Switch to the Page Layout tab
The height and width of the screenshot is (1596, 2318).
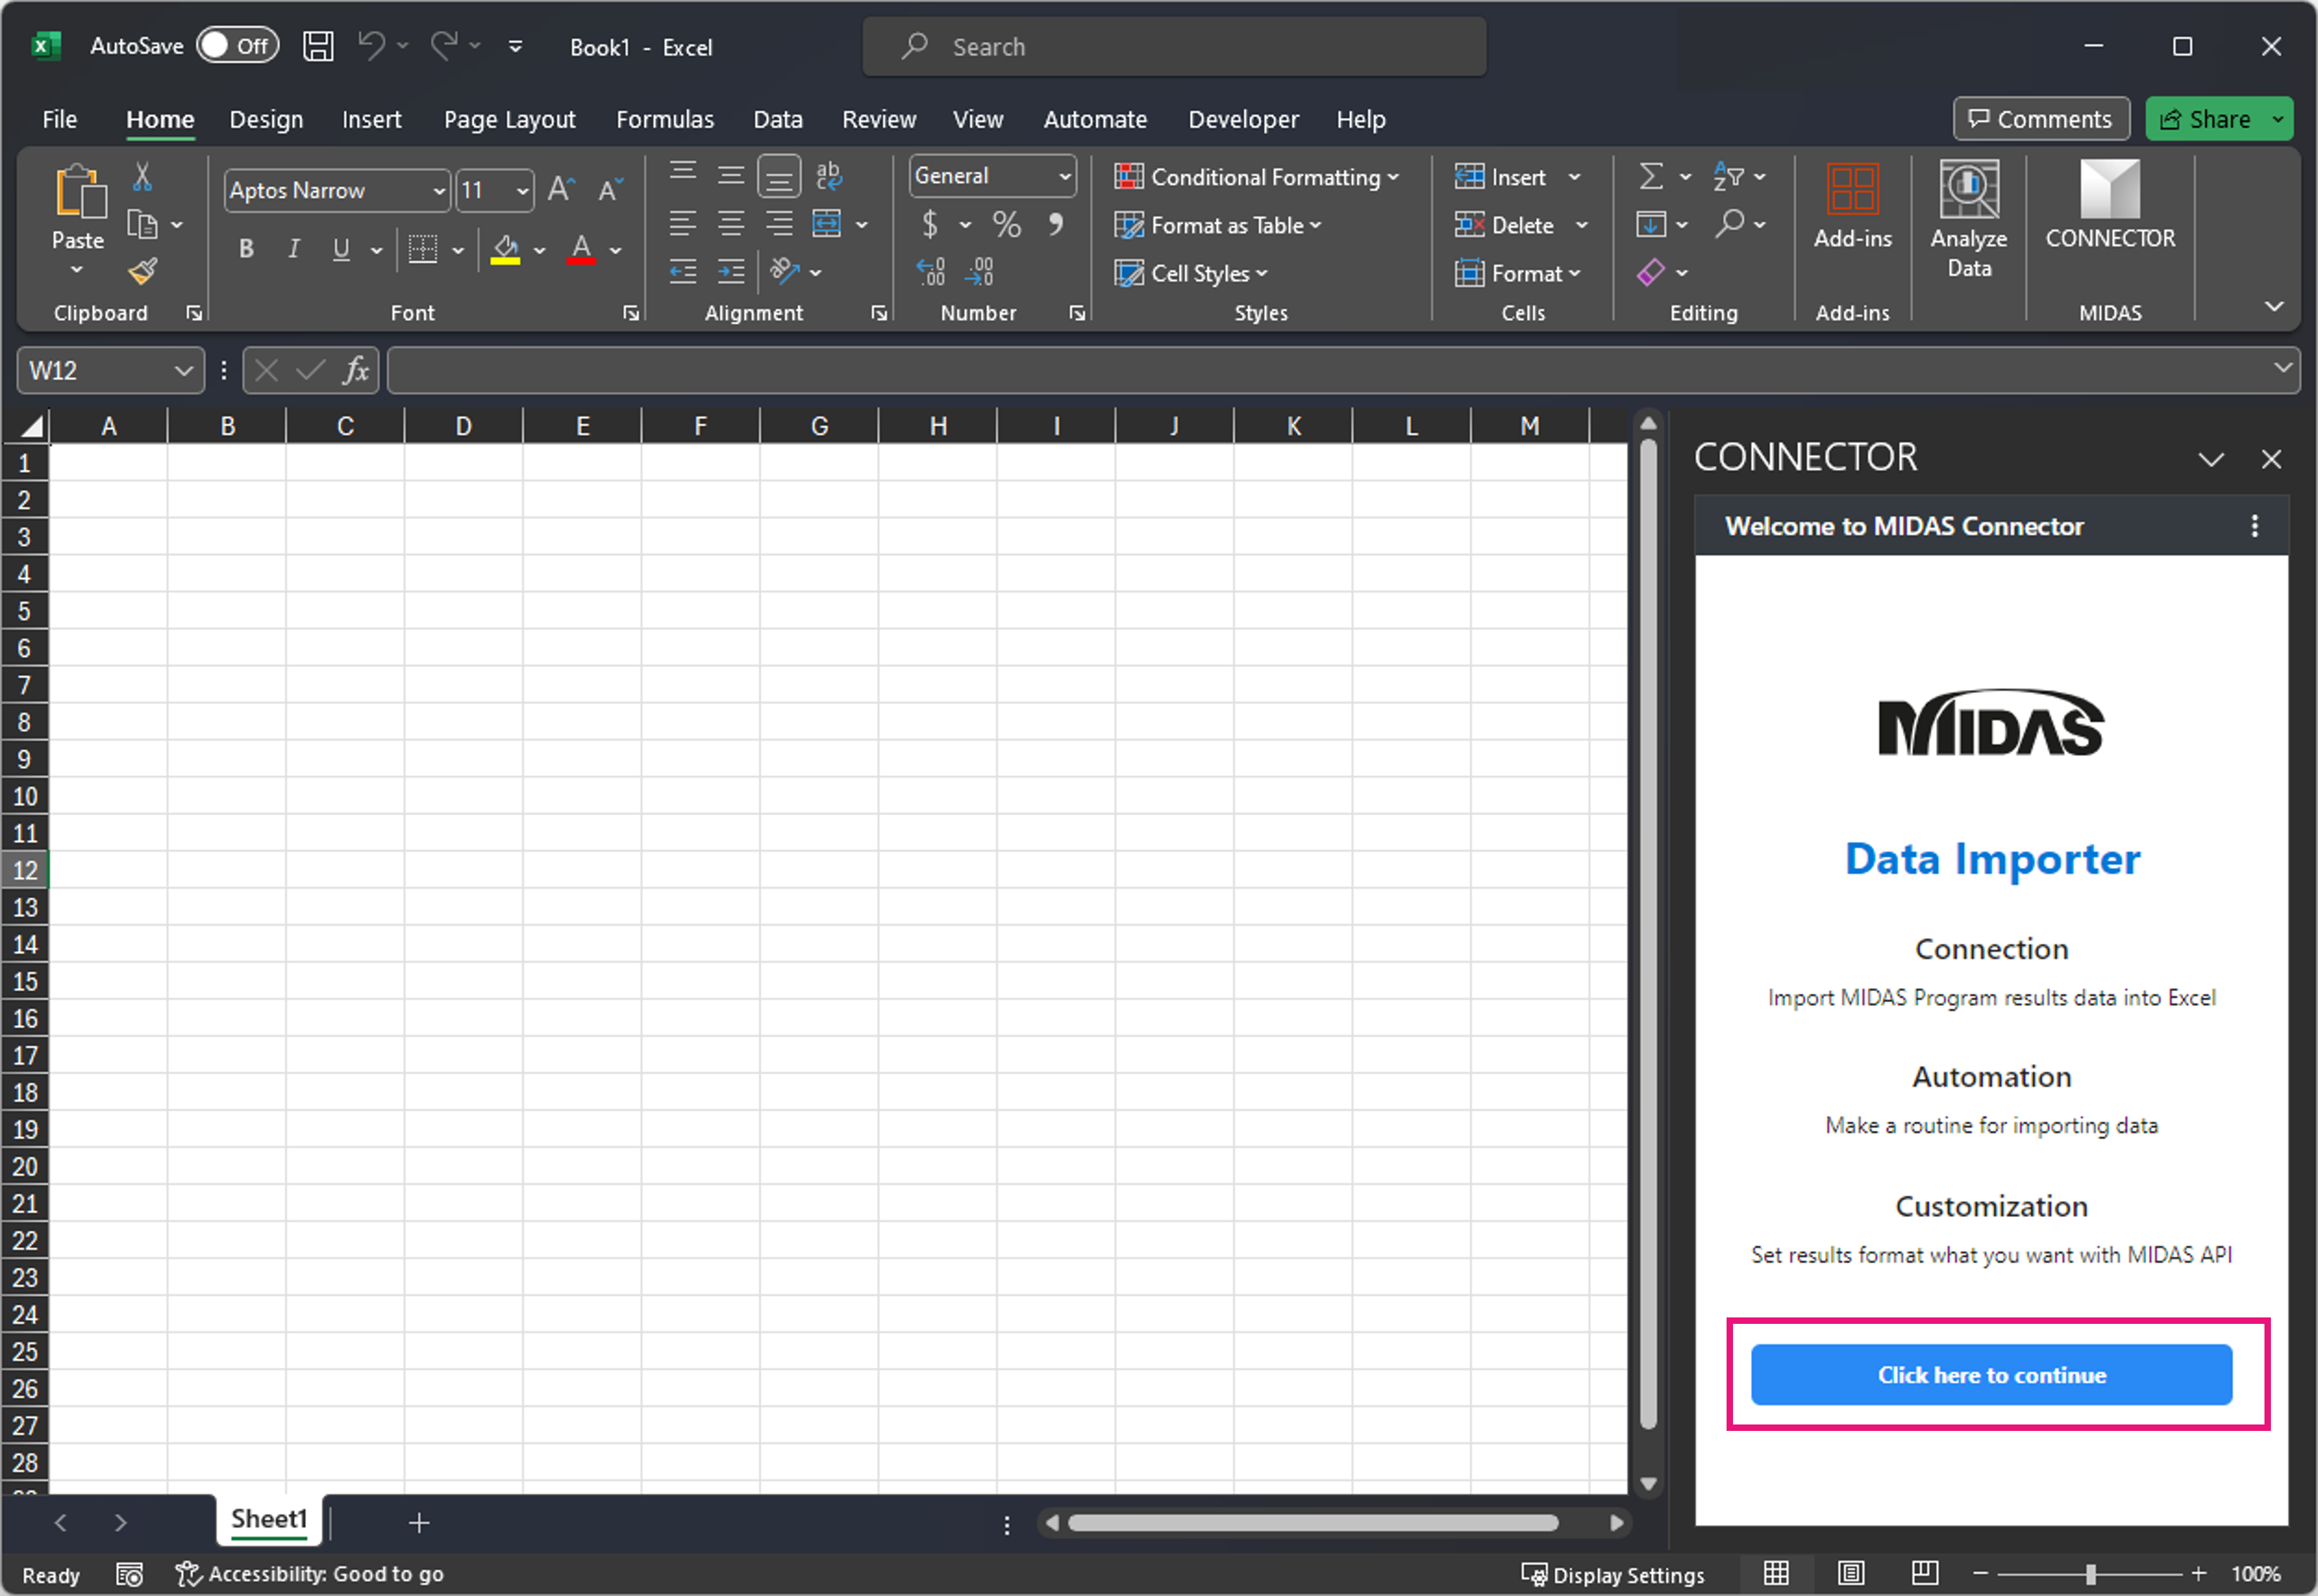[x=509, y=119]
